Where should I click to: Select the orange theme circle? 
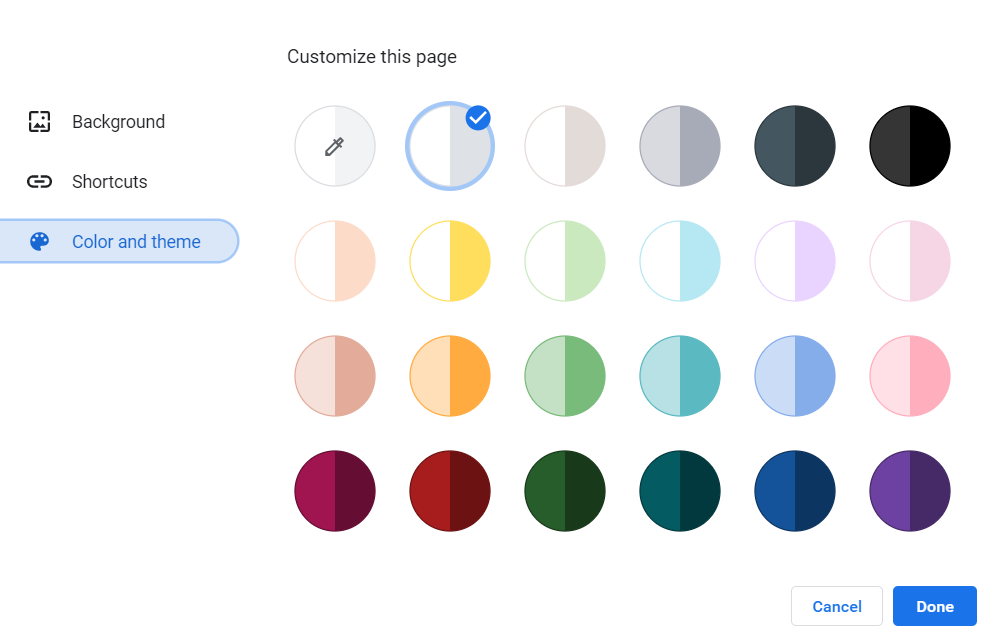[449, 376]
